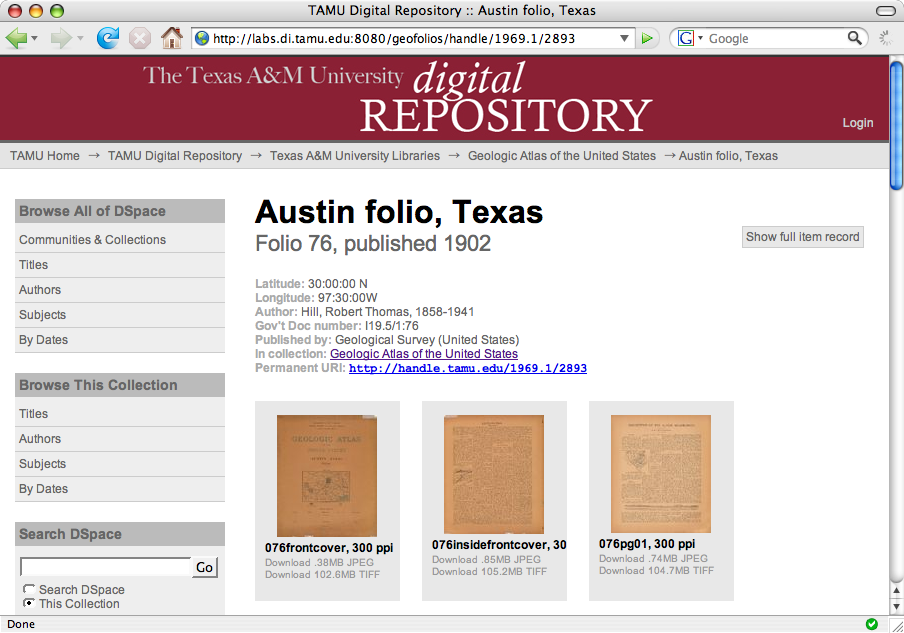The height and width of the screenshot is (633, 904).
Task: Click the Stop loading icon
Action: (x=140, y=39)
